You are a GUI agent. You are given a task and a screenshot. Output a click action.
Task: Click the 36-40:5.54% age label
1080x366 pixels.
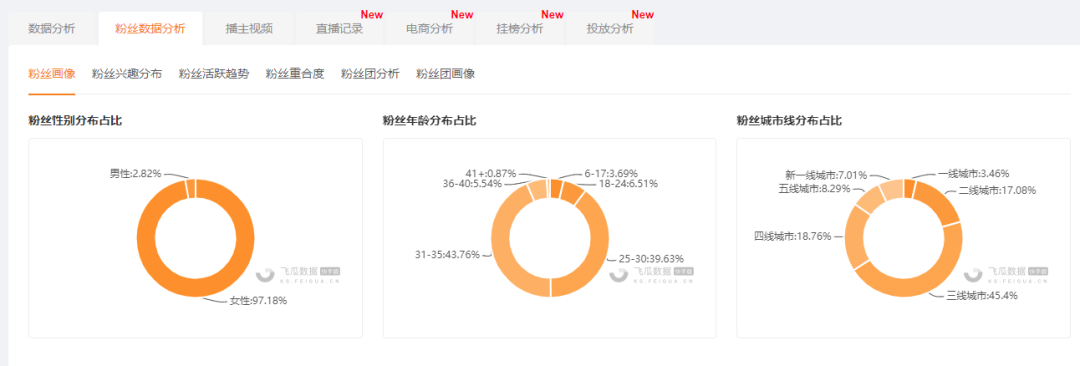(472, 184)
